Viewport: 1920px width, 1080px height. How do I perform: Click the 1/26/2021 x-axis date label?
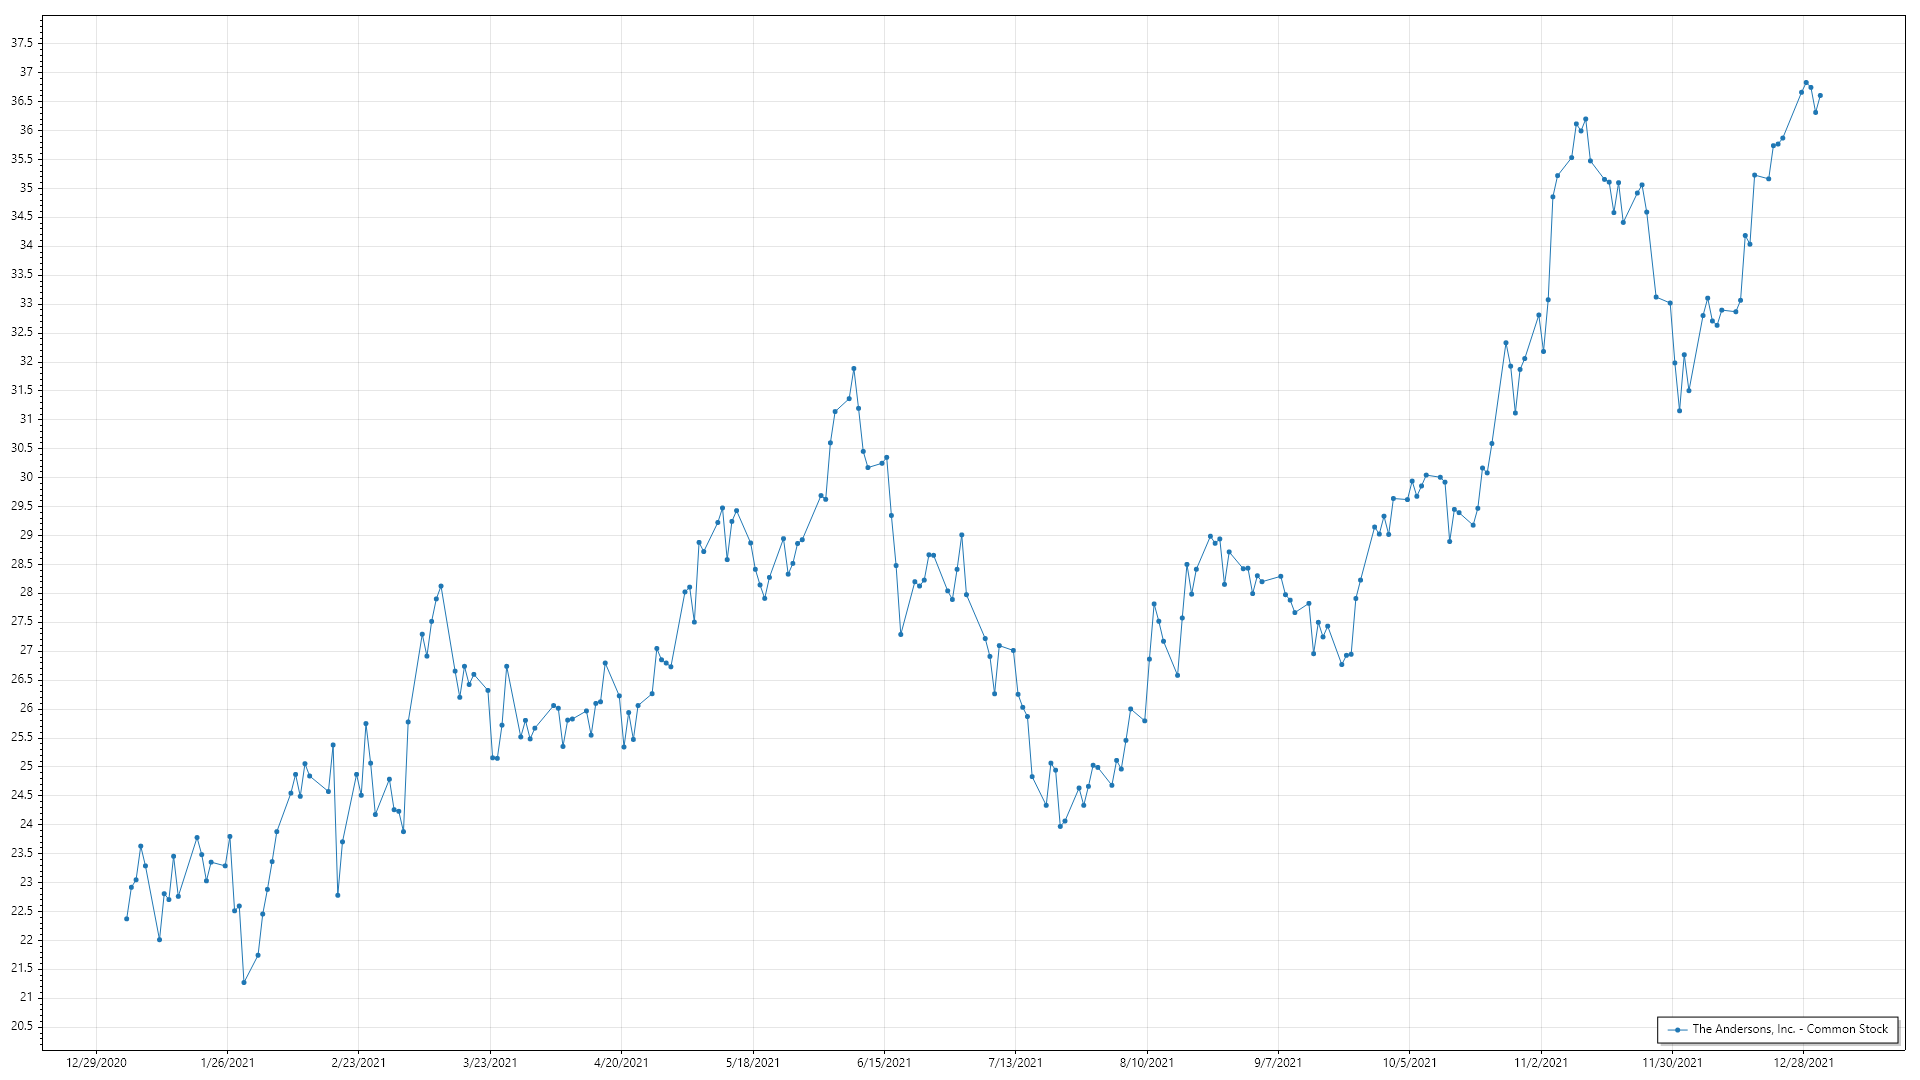[x=227, y=1062]
